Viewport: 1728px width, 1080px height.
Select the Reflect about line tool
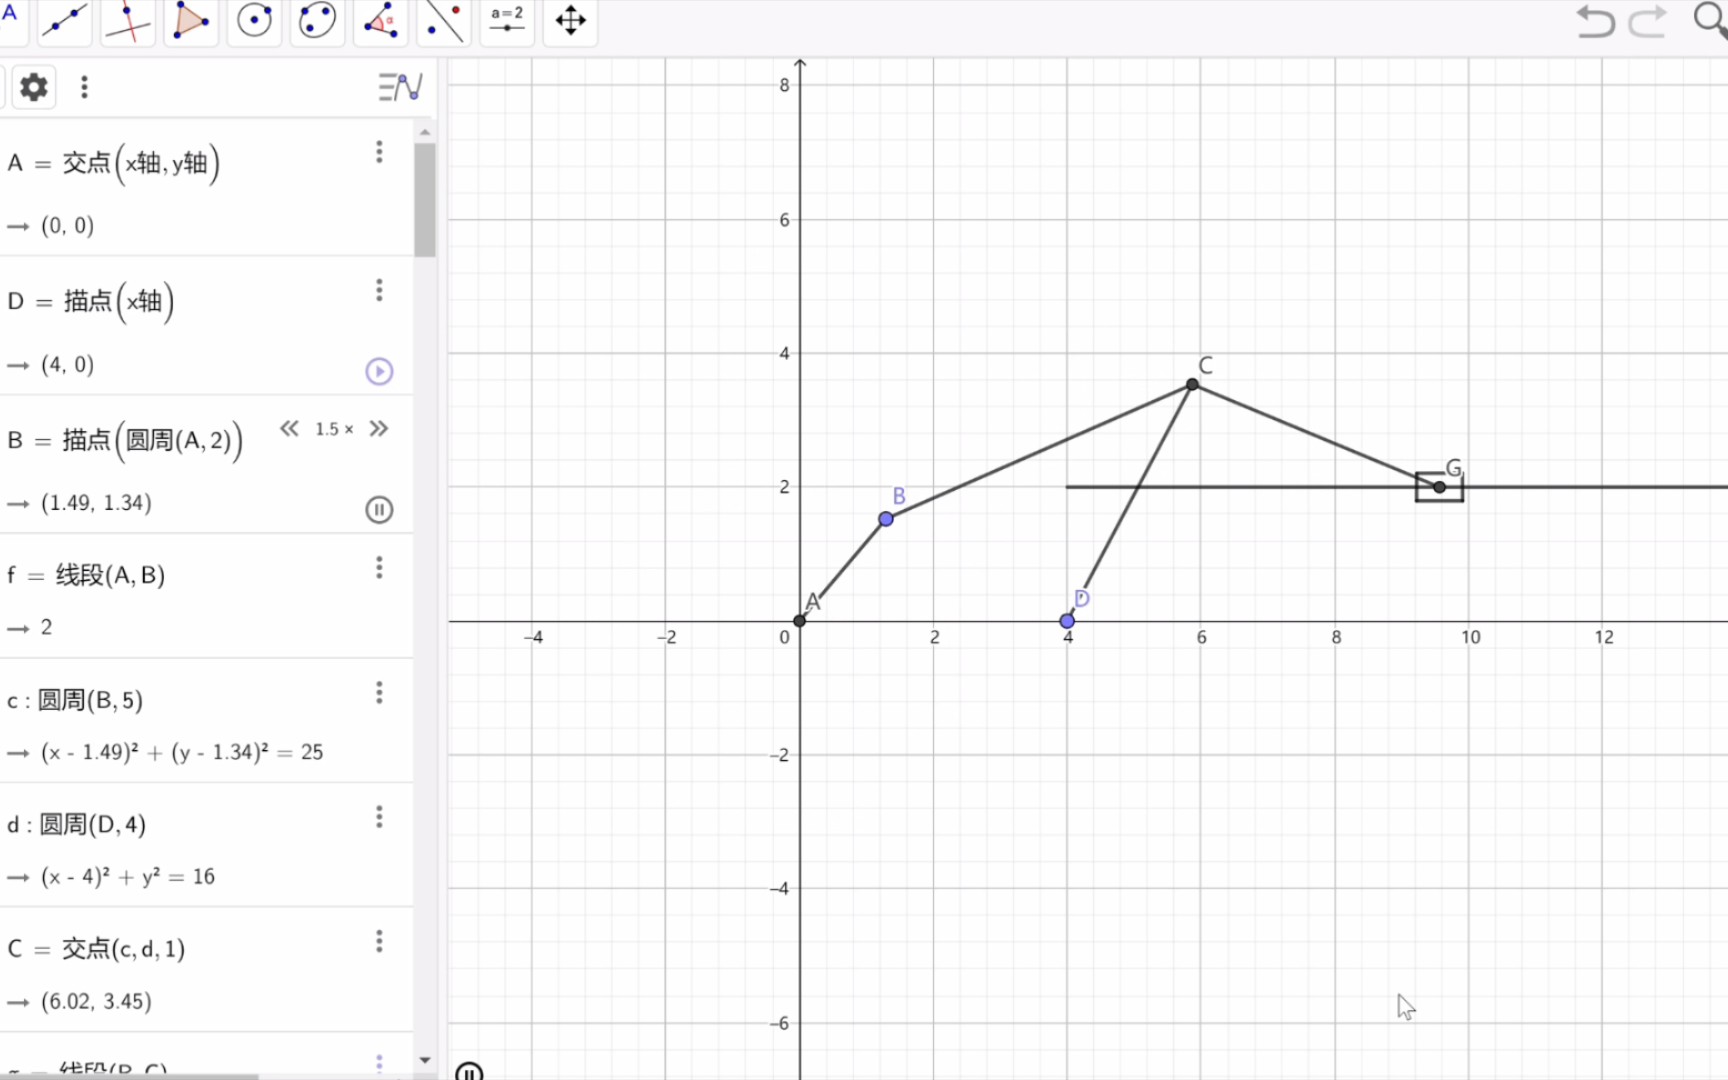click(443, 21)
